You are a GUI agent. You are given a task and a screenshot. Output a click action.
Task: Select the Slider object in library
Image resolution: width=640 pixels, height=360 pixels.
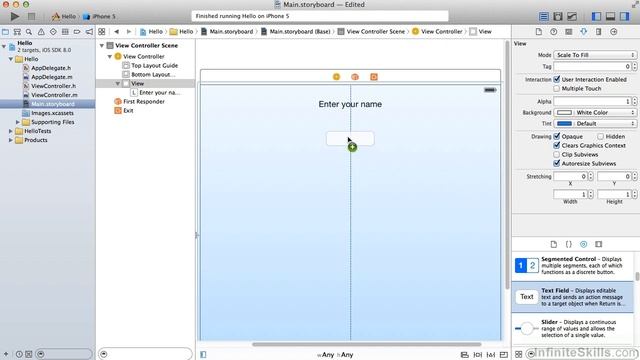coord(573,329)
